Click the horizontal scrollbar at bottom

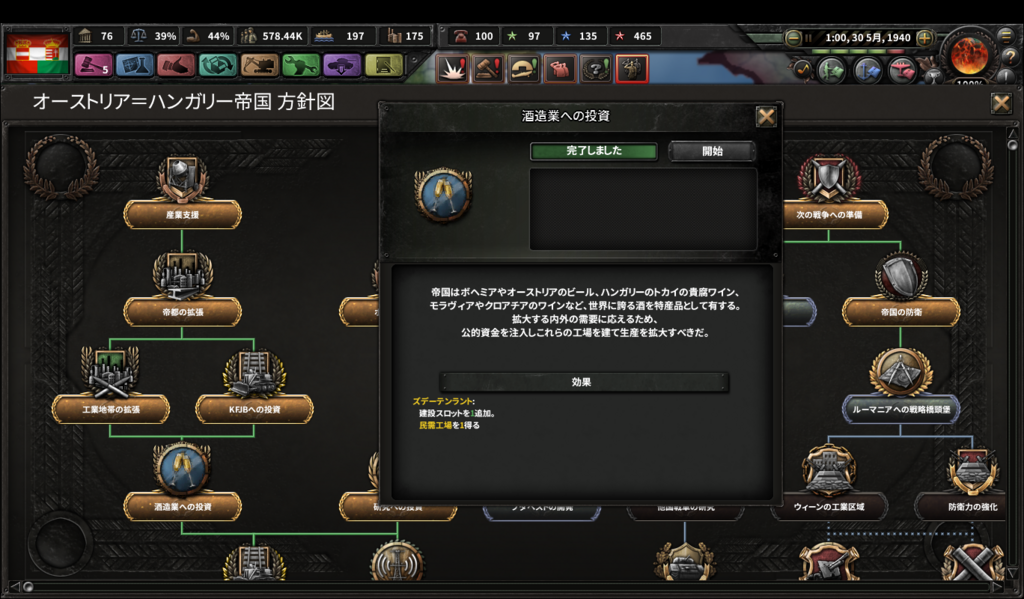[511, 587]
